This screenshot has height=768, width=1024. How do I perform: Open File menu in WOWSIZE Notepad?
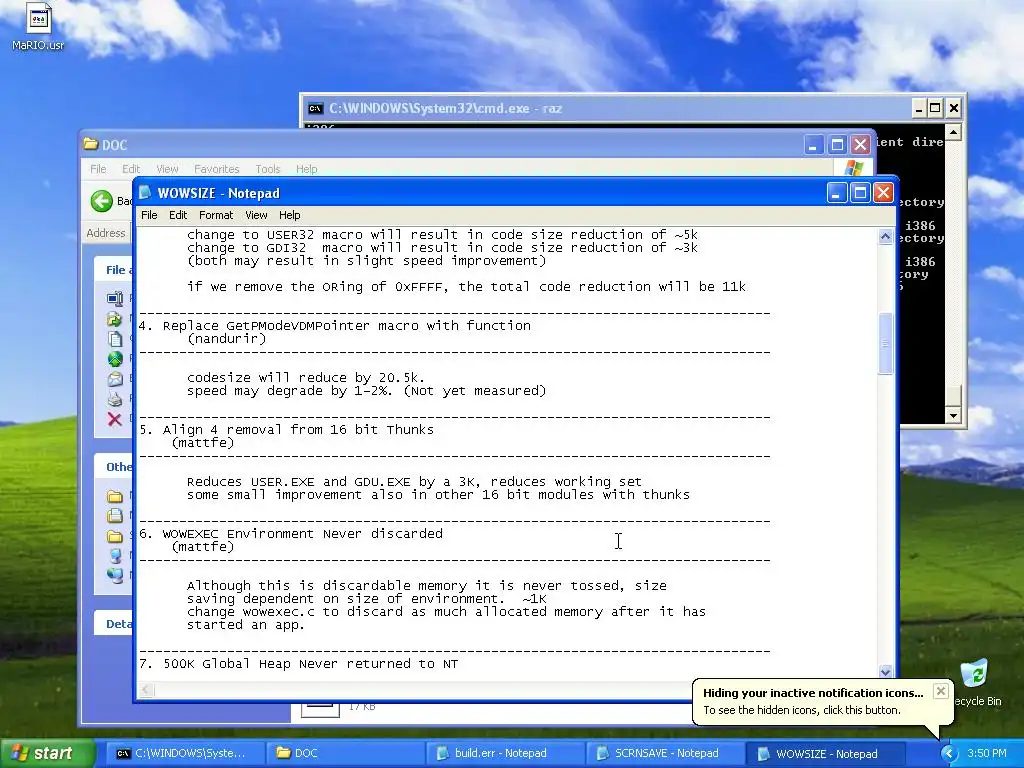click(x=149, y=215)
